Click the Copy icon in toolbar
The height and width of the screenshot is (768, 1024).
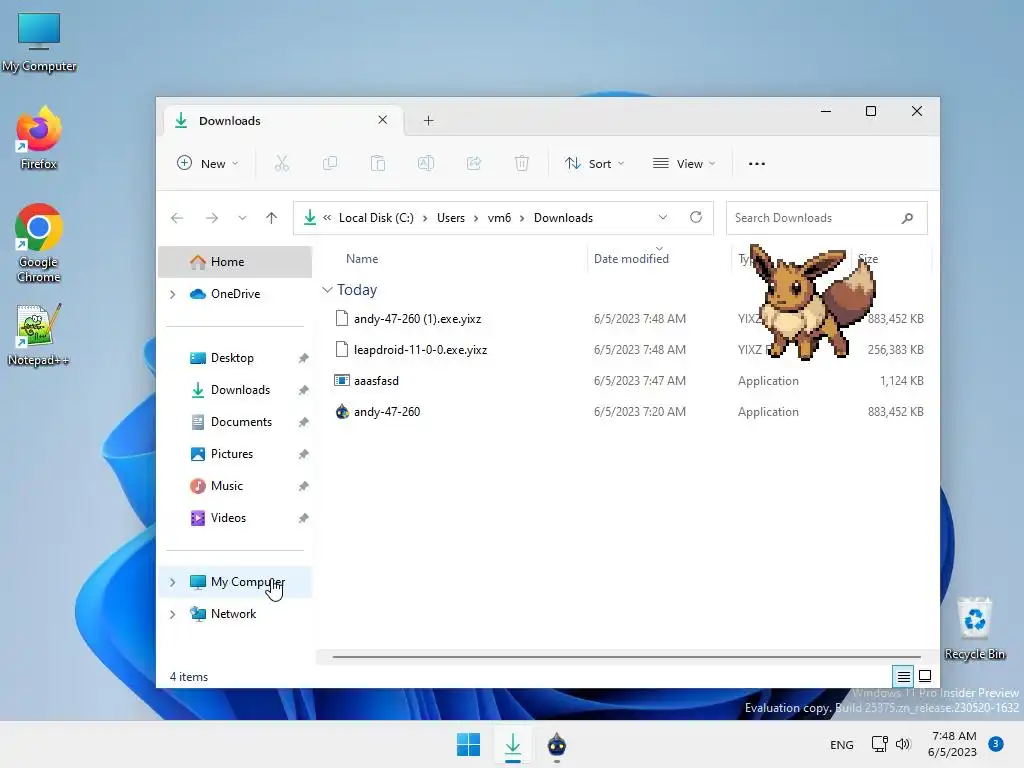click(330, 163)
